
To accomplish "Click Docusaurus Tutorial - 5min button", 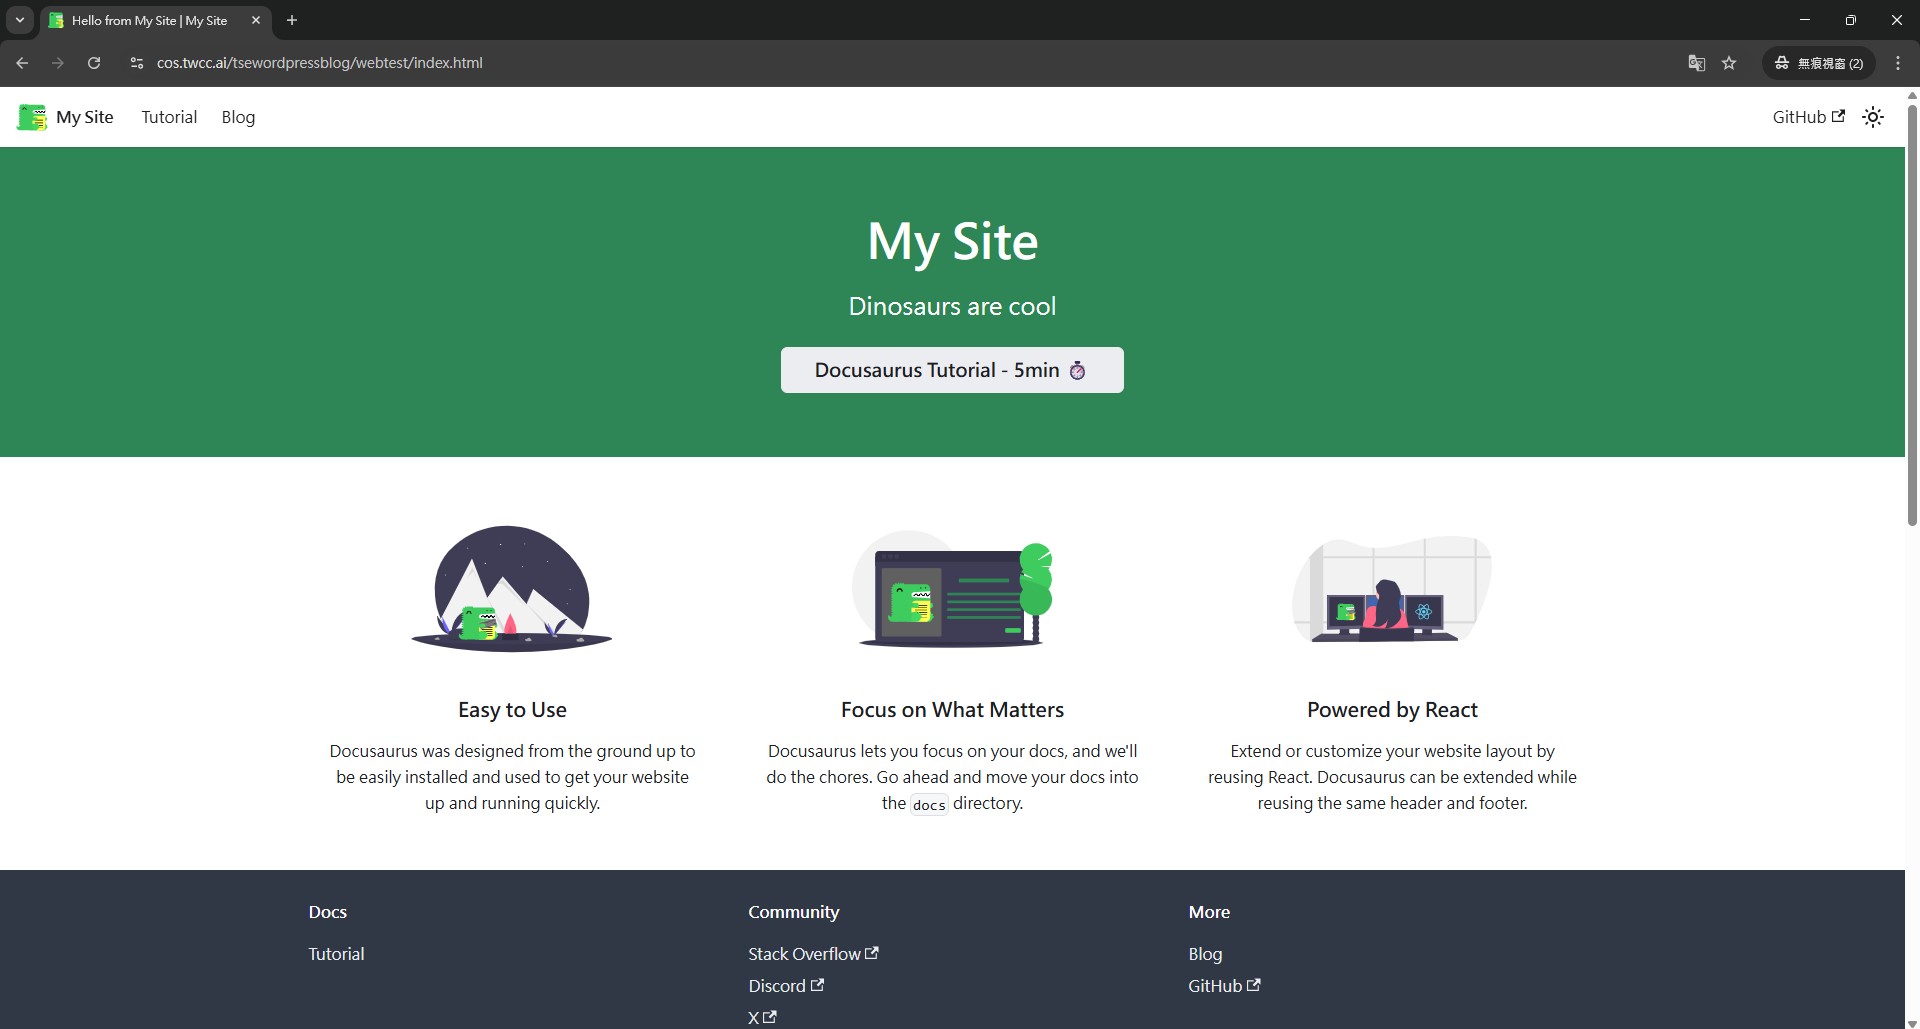I will pos(952,370).
